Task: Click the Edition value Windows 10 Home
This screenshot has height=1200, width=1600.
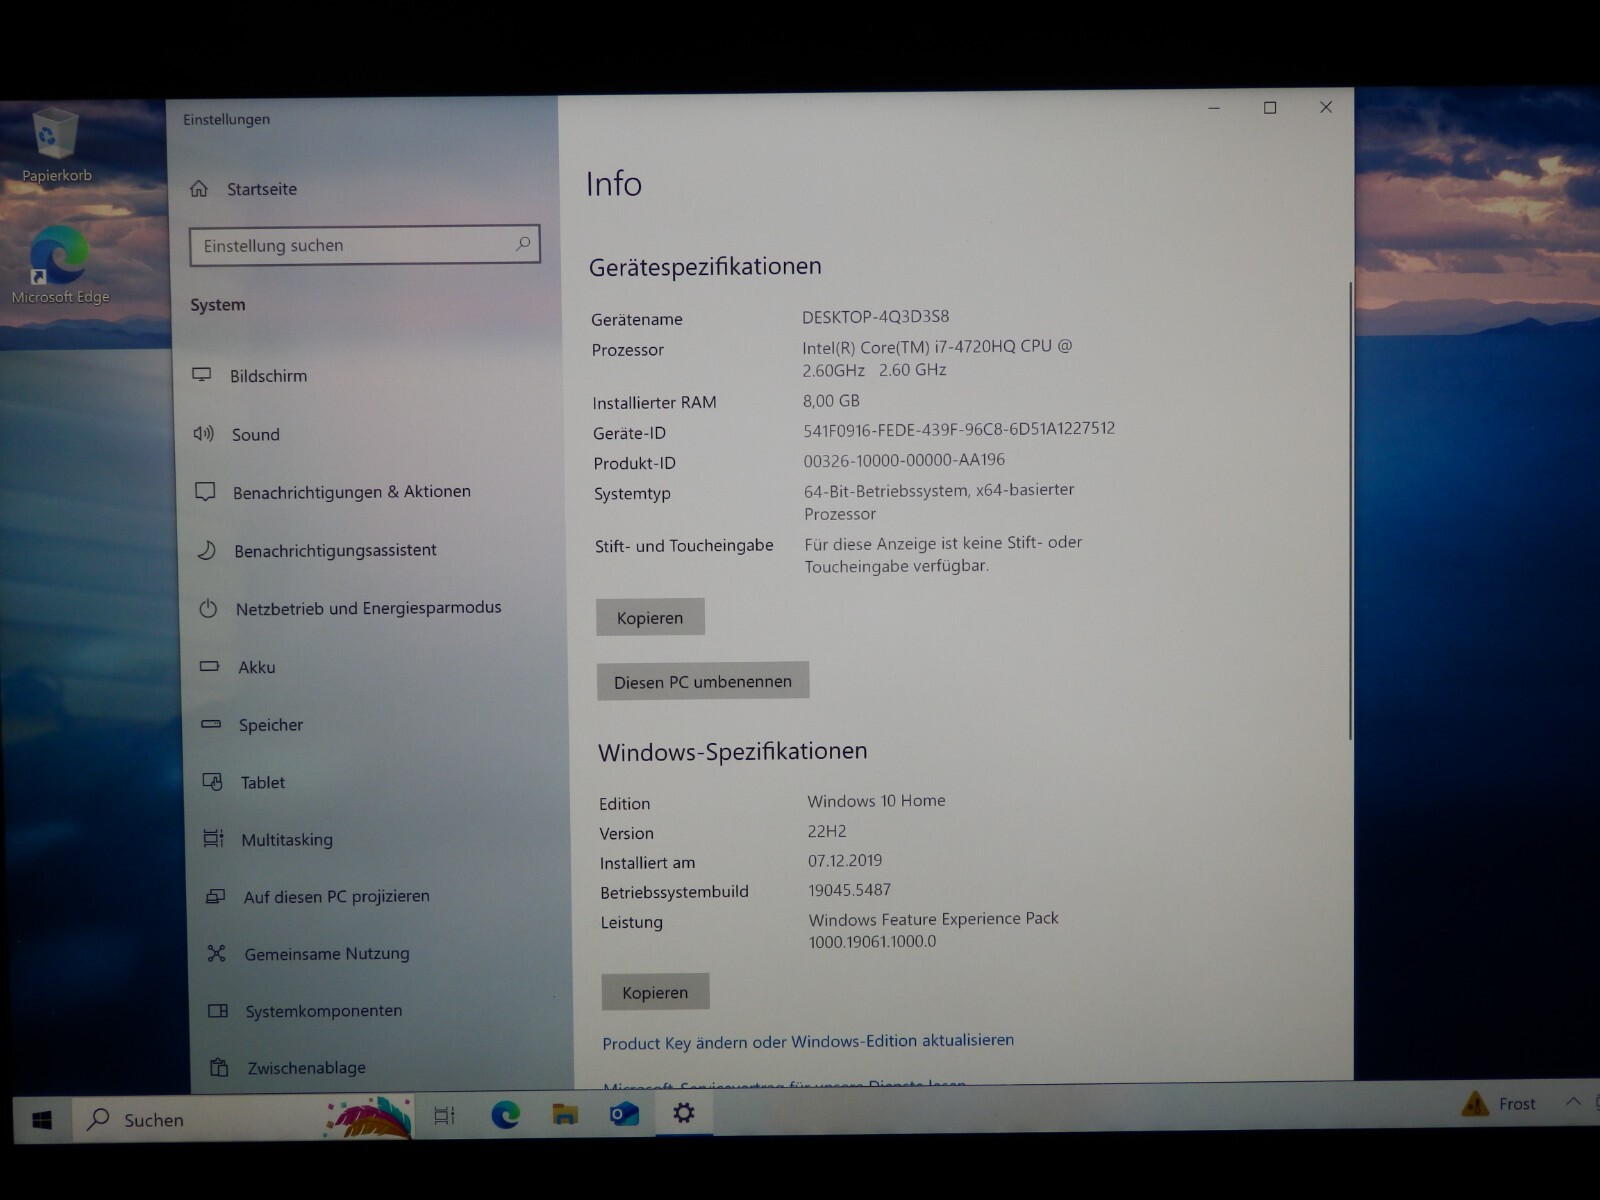Action: pyautogui.click(x=876, y=800)
